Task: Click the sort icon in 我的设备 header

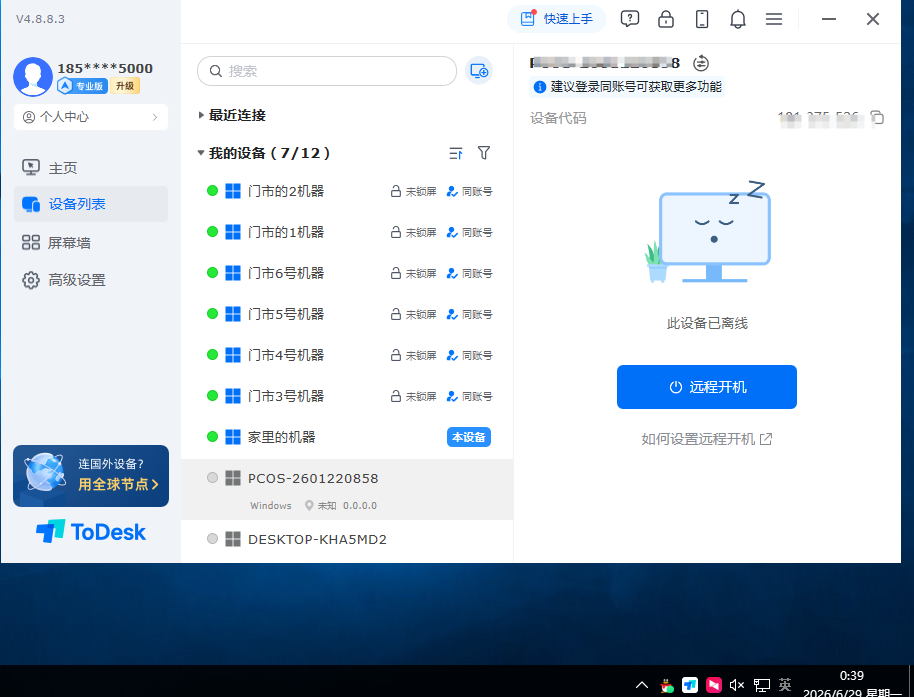Action: [x=456, y=153]
